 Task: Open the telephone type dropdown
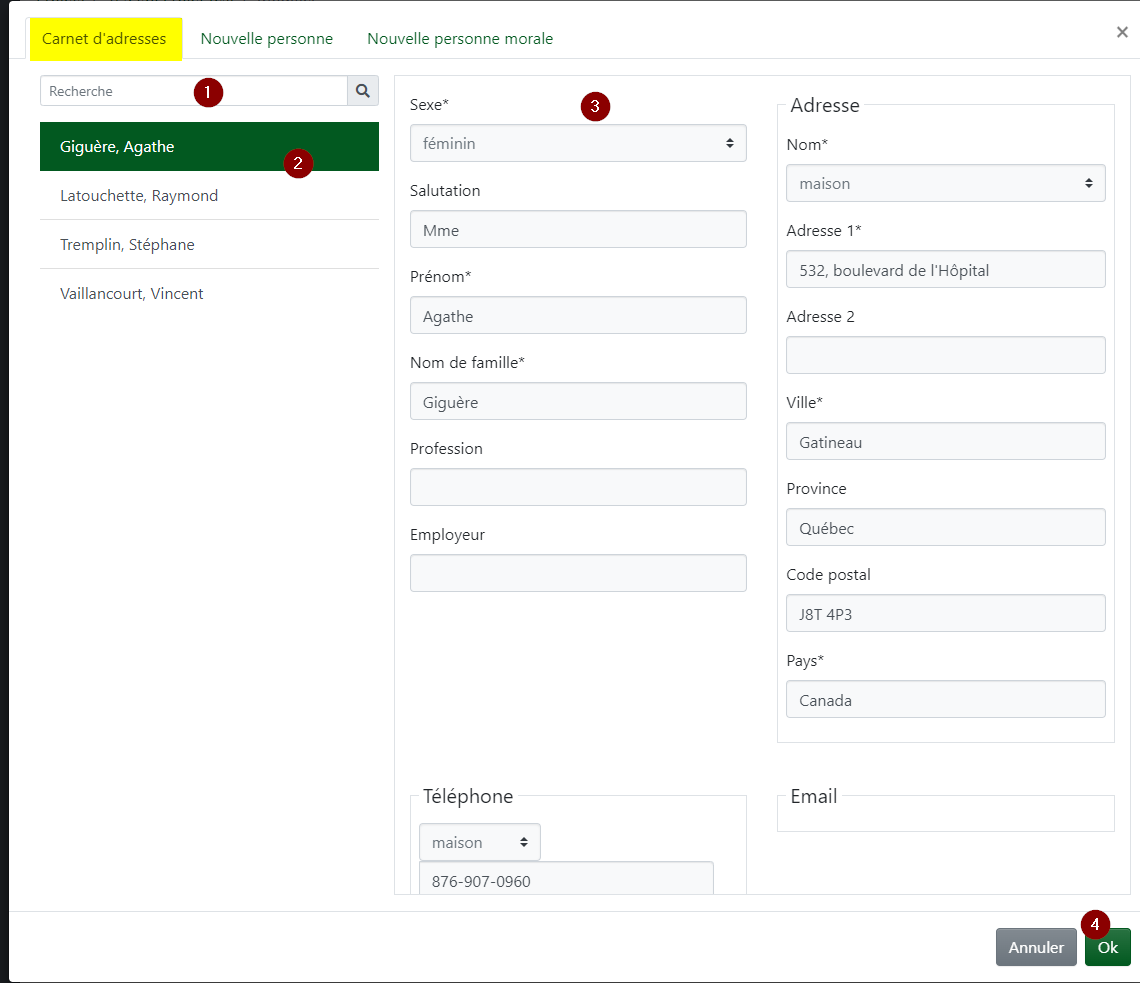click(479, 843)
